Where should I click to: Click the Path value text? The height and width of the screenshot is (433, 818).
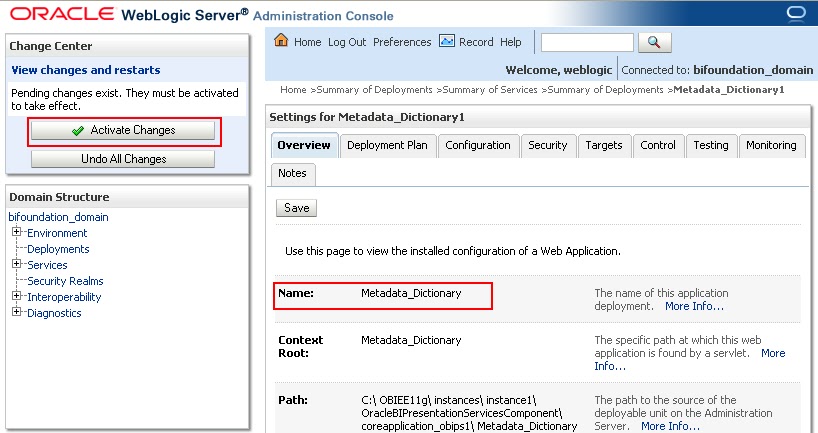pos(469,413)
